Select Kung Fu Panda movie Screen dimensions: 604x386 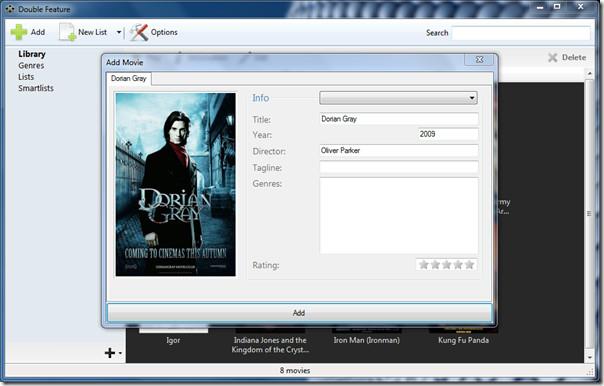click(x=463, y=340)
